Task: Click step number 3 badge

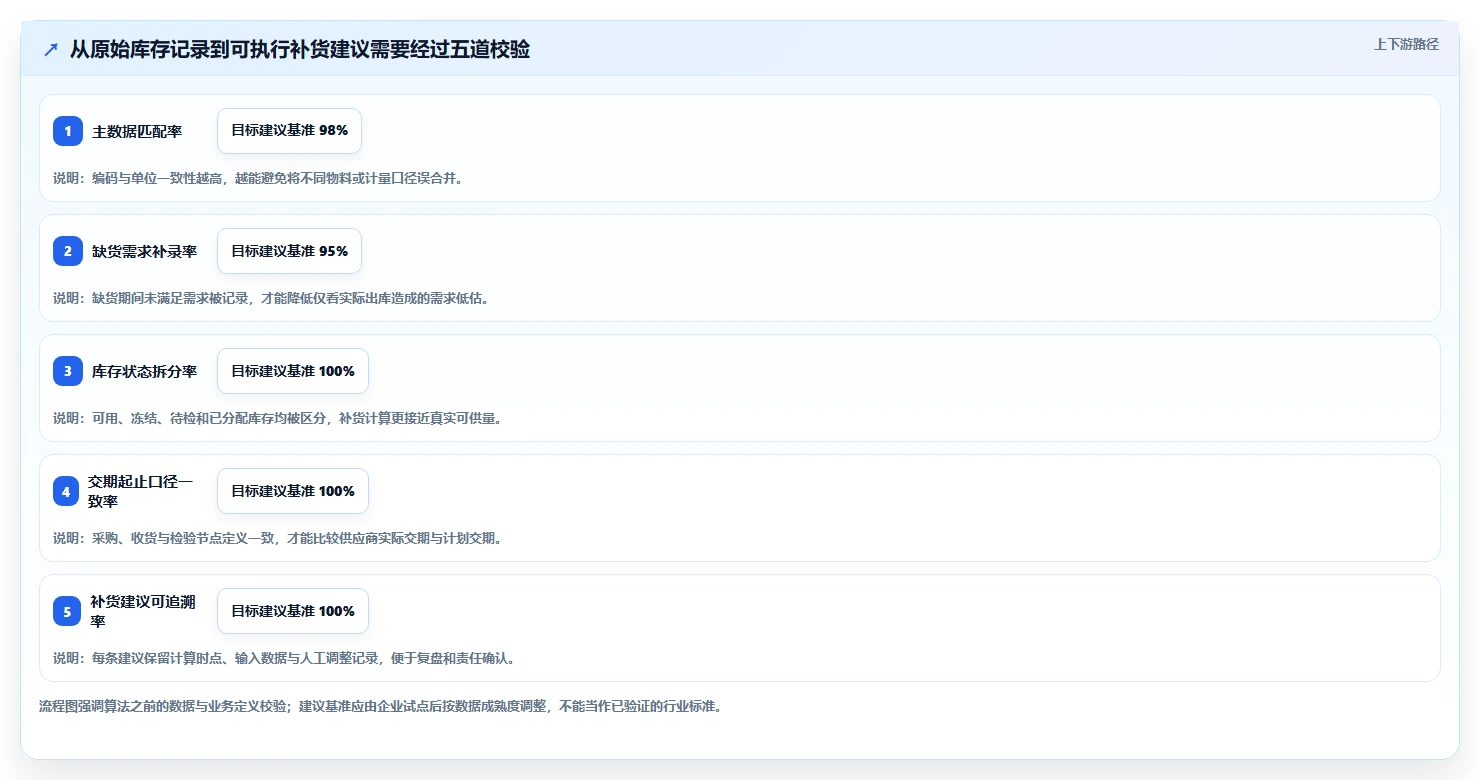Action: click(x=68, y=371)
